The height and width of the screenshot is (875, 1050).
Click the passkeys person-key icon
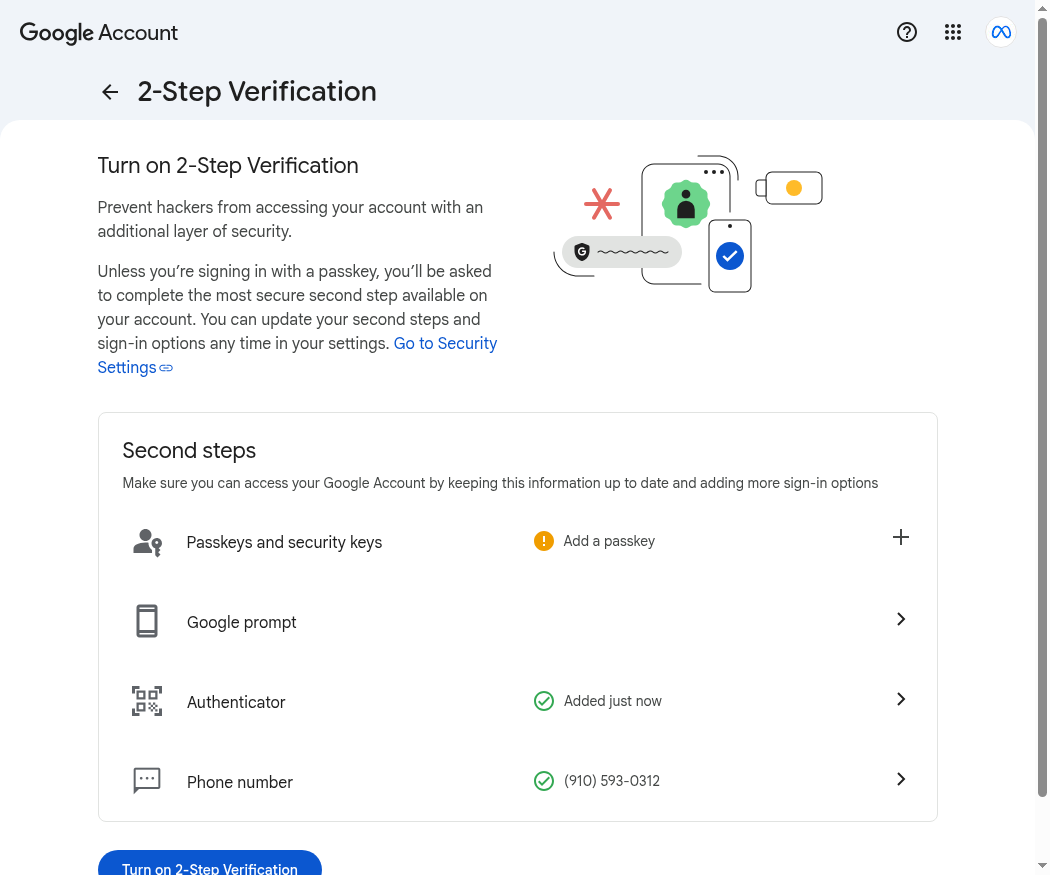coord(147,542)
